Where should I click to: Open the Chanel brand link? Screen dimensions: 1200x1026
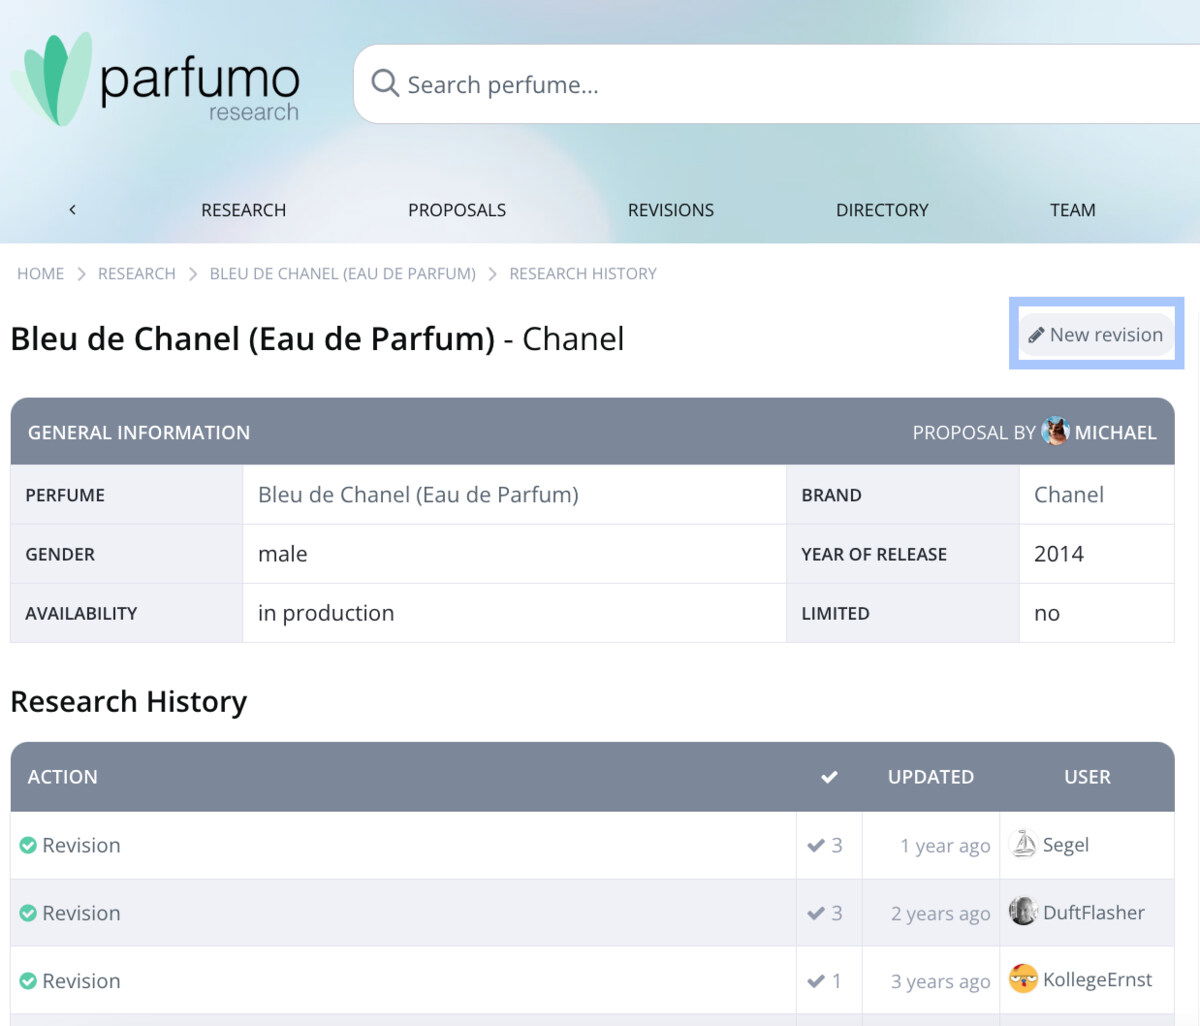click(x=1069, y=494)
